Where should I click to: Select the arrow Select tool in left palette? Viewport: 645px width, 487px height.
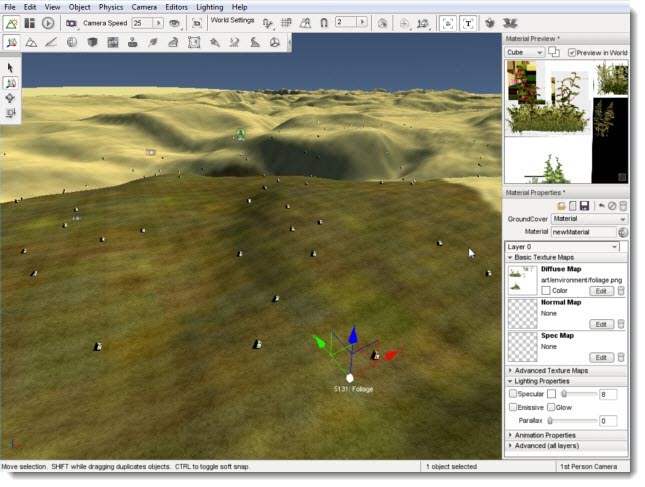11,67
